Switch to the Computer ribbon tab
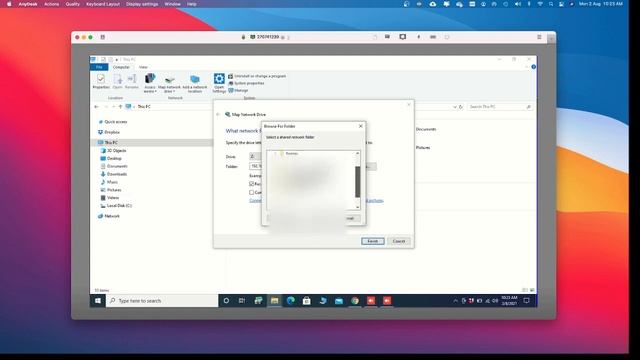This screenshot has height=360, width=640. tap(121, 67)
